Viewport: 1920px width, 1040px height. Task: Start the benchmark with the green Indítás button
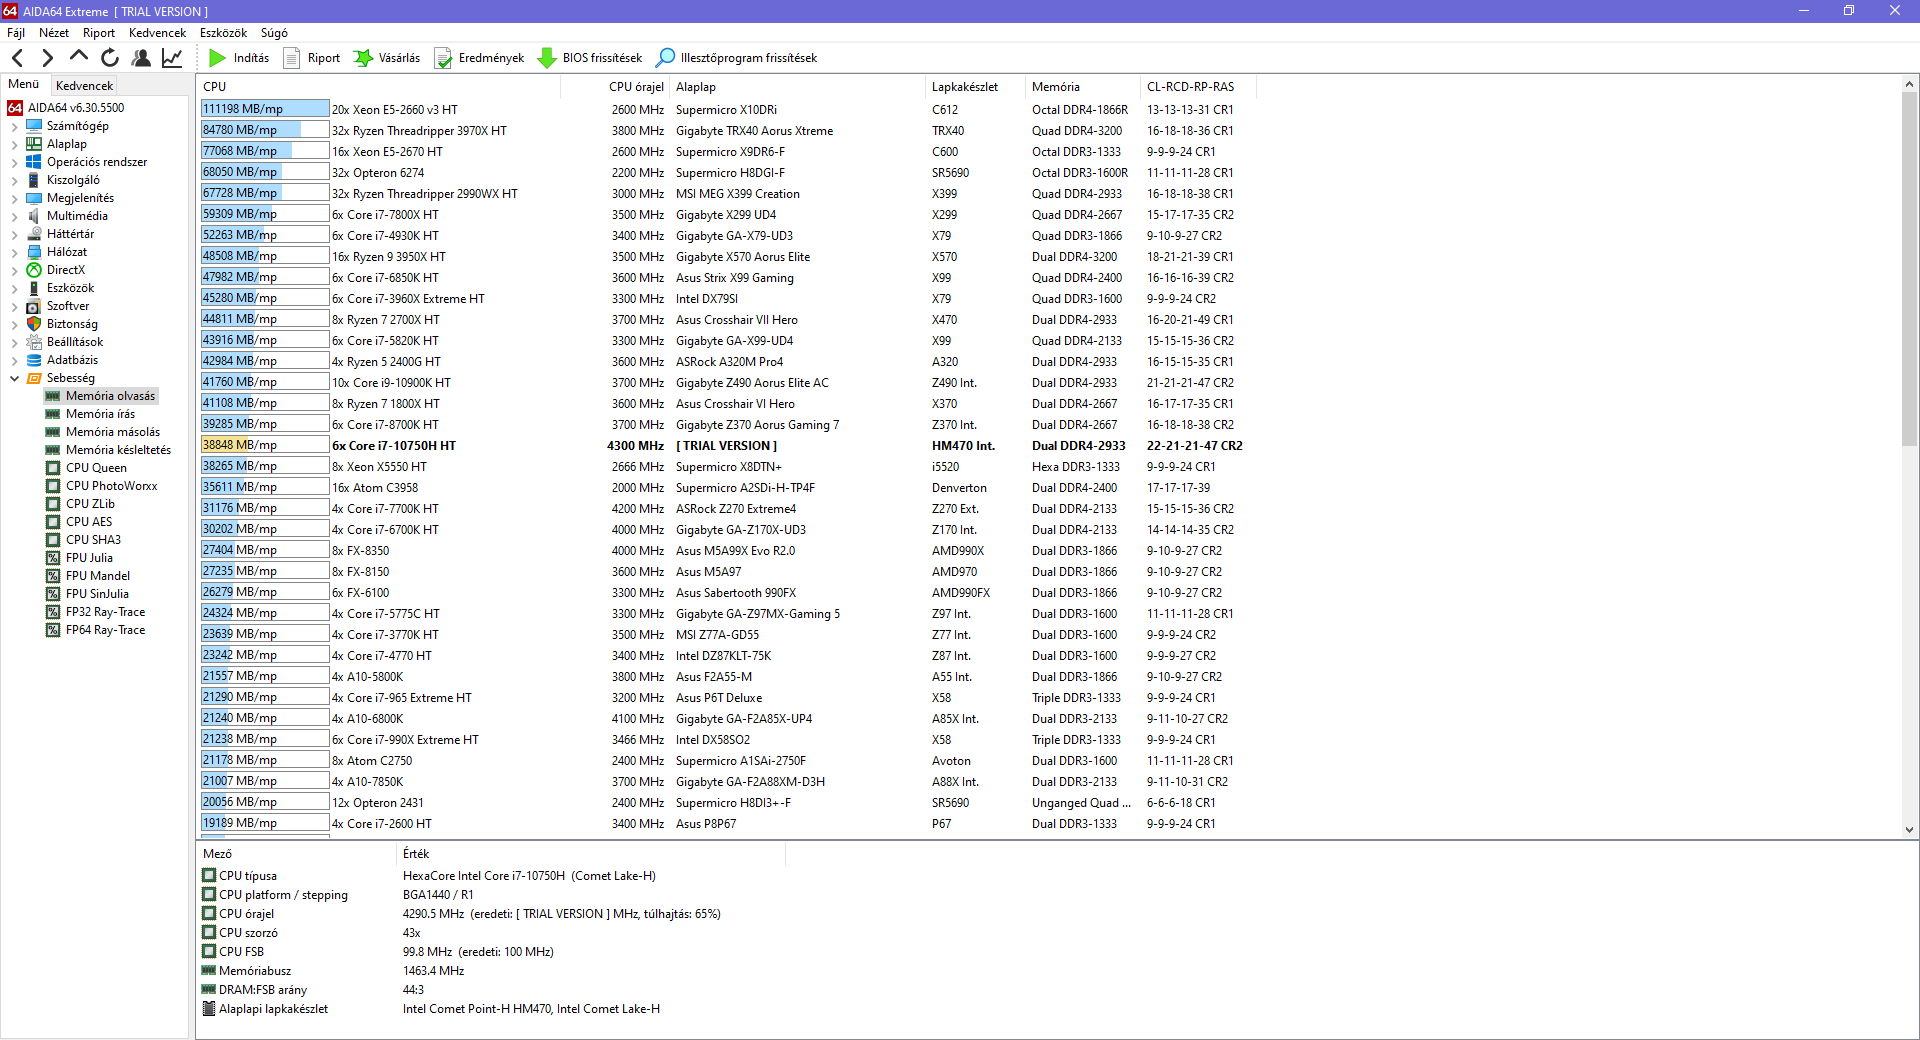[239, 58]
